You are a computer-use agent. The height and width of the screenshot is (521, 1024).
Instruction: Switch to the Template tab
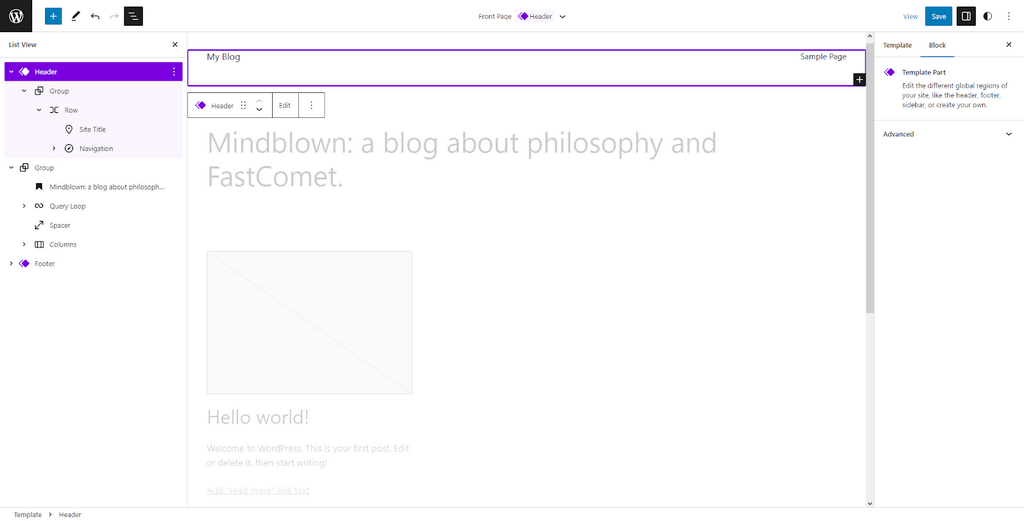point(897,45)
